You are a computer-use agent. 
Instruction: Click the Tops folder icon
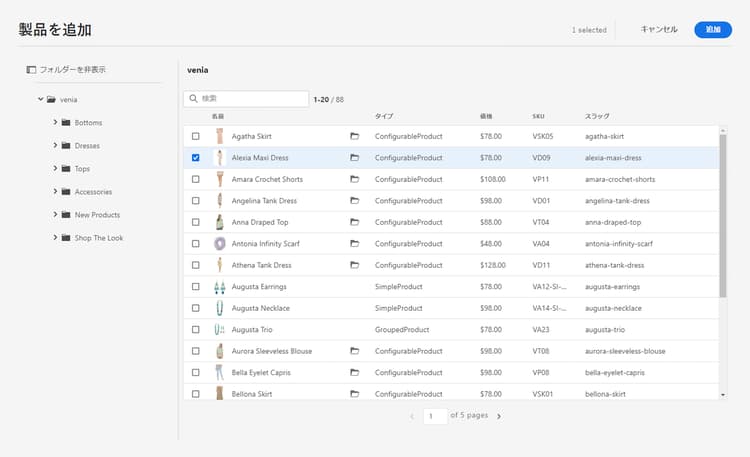66,168
